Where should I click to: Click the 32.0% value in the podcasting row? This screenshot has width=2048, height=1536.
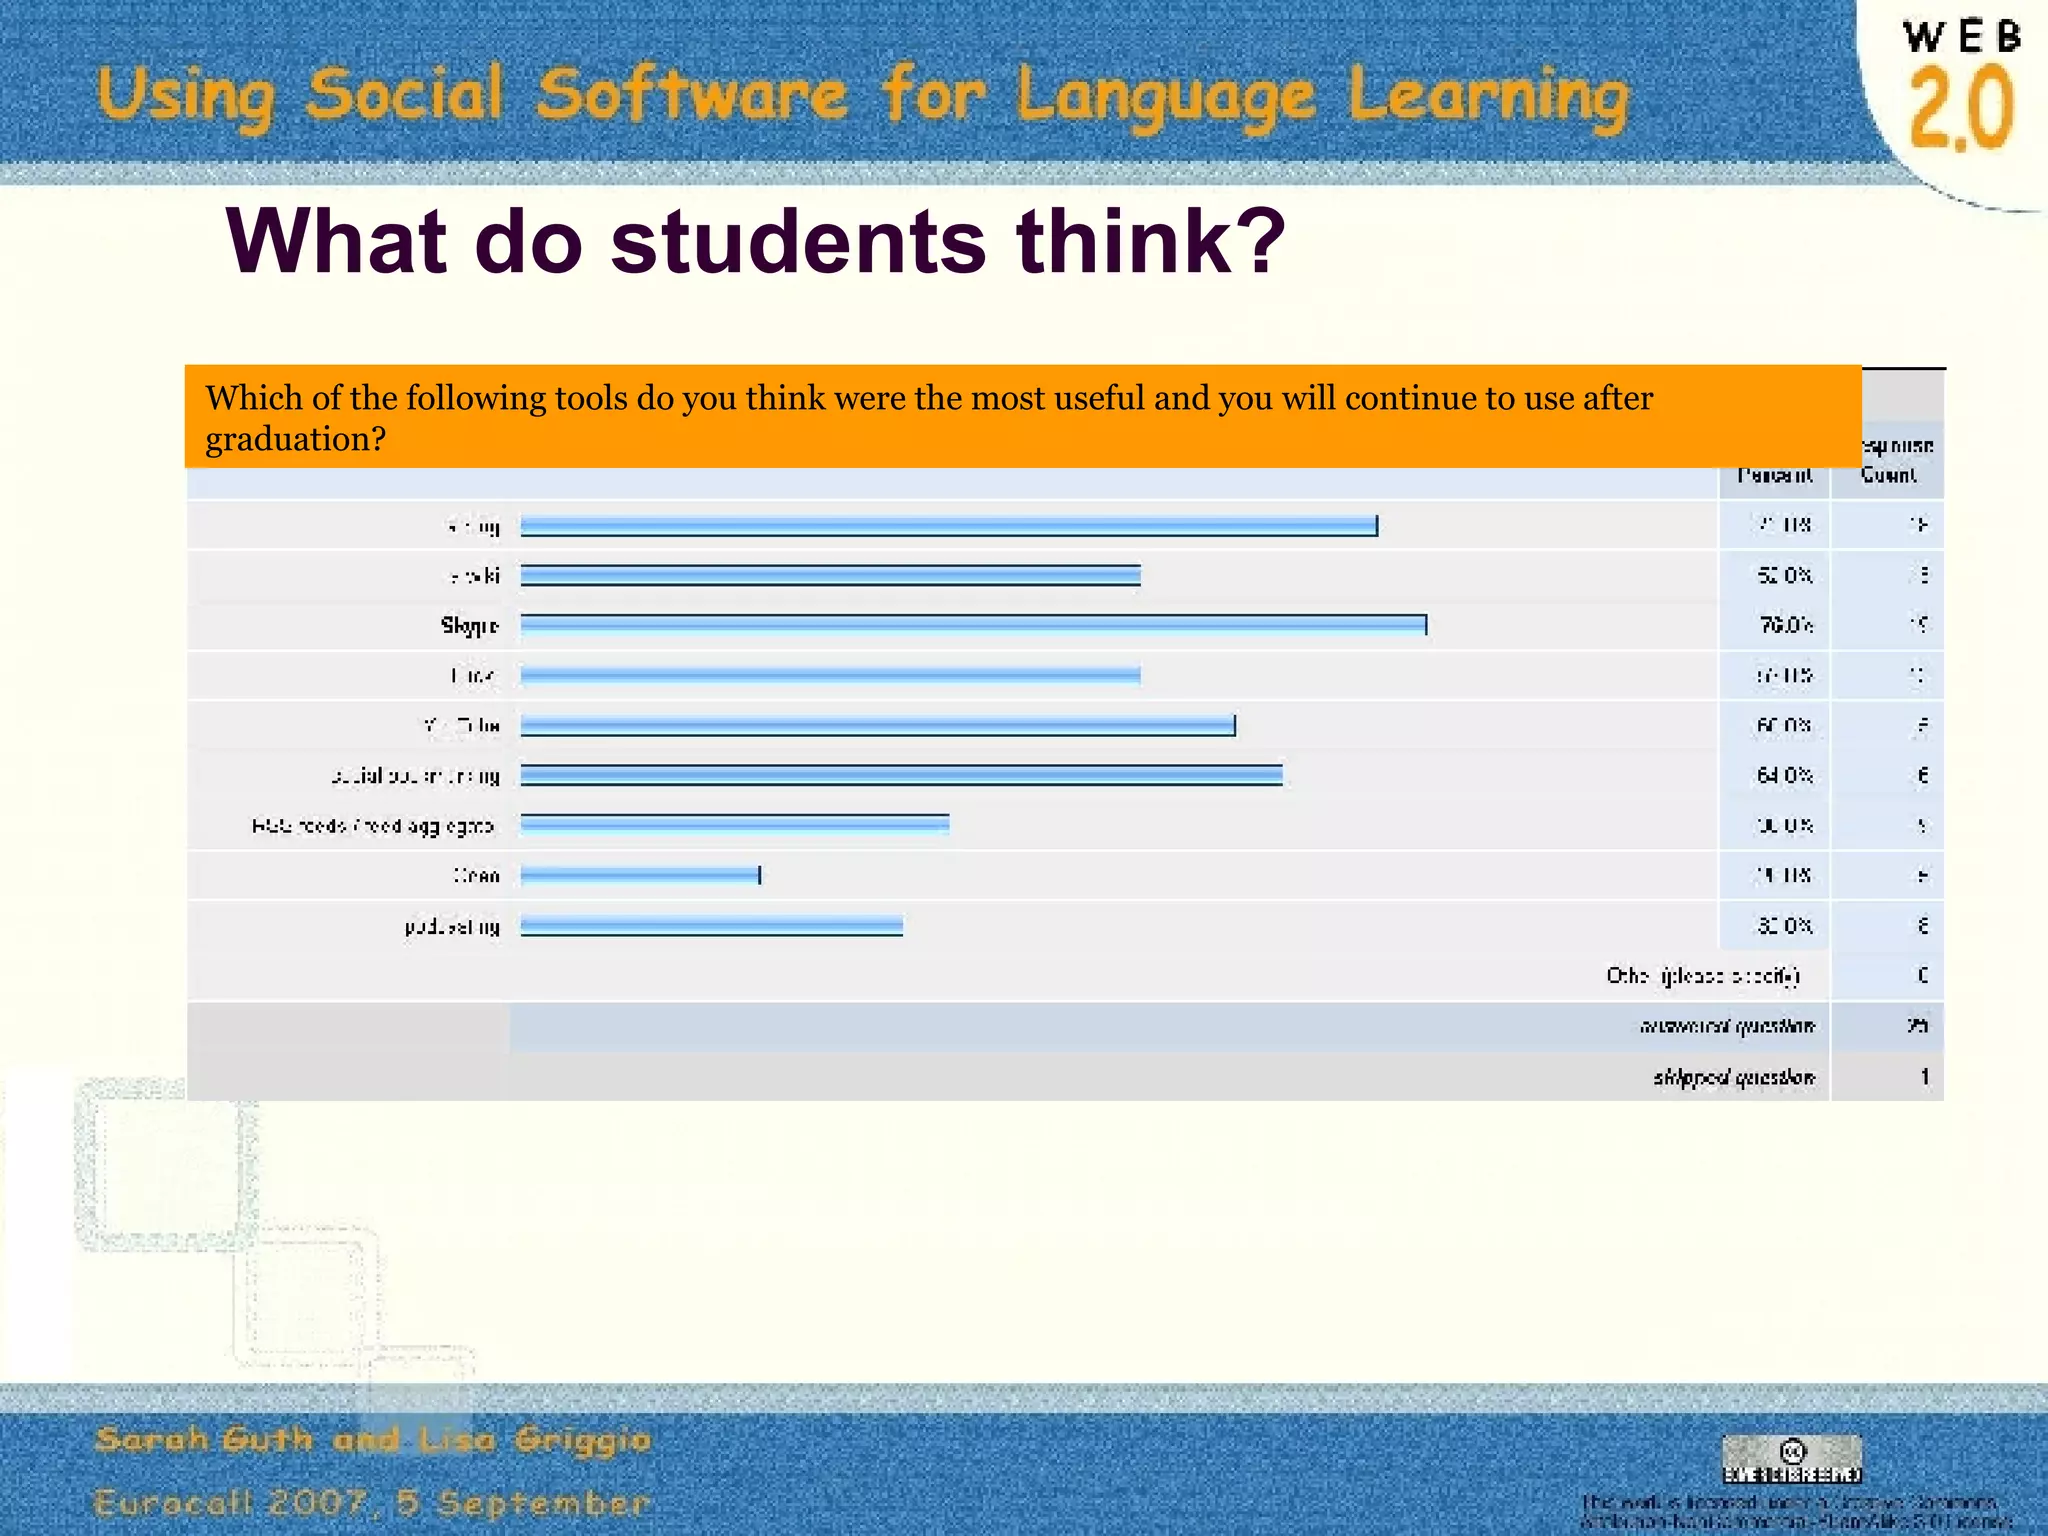coord(1785,925)
